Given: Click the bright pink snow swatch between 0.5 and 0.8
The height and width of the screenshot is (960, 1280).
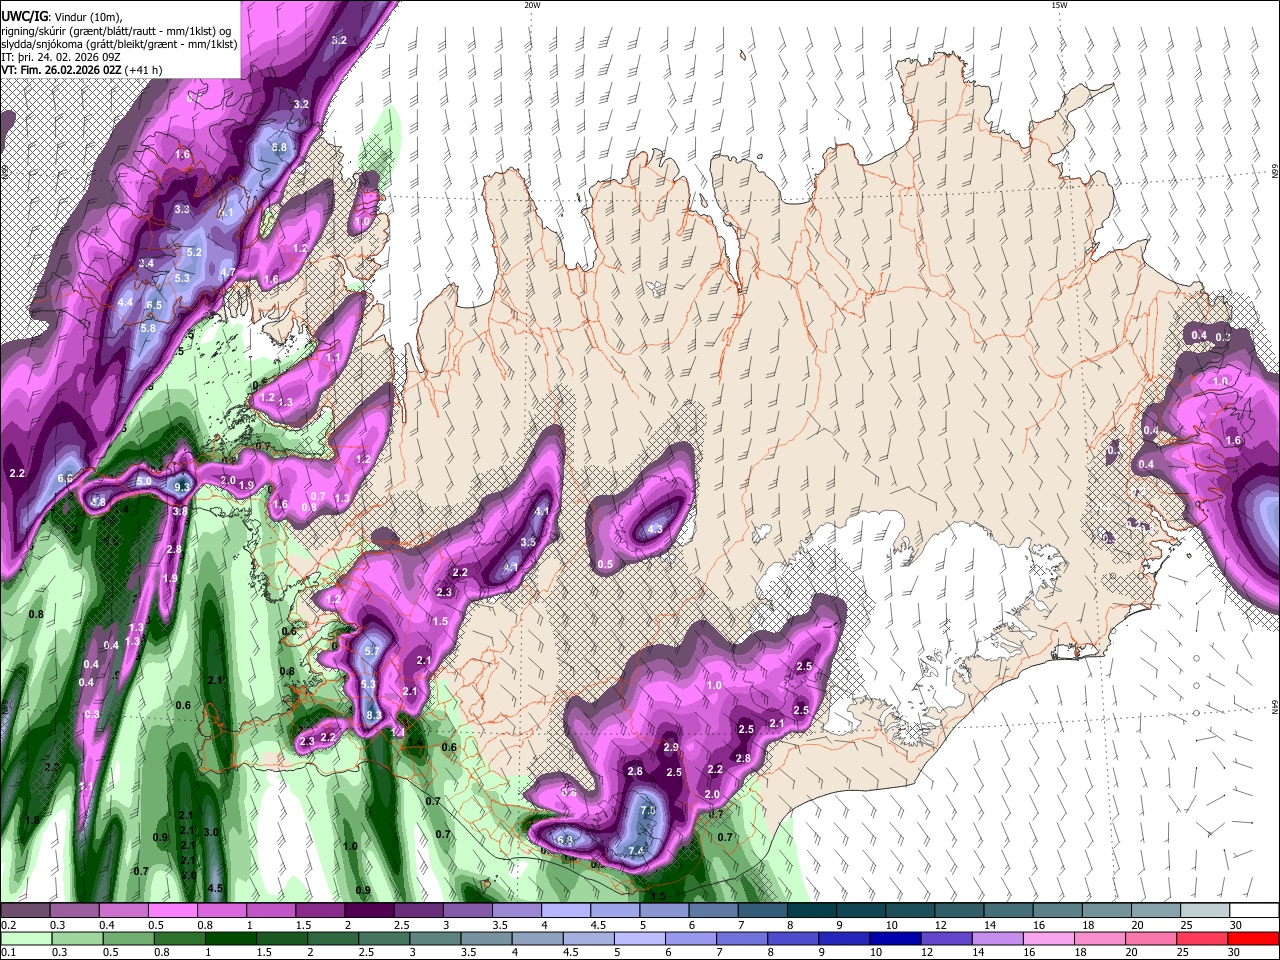Looking at the screenshot, I should tap(171, 911).
